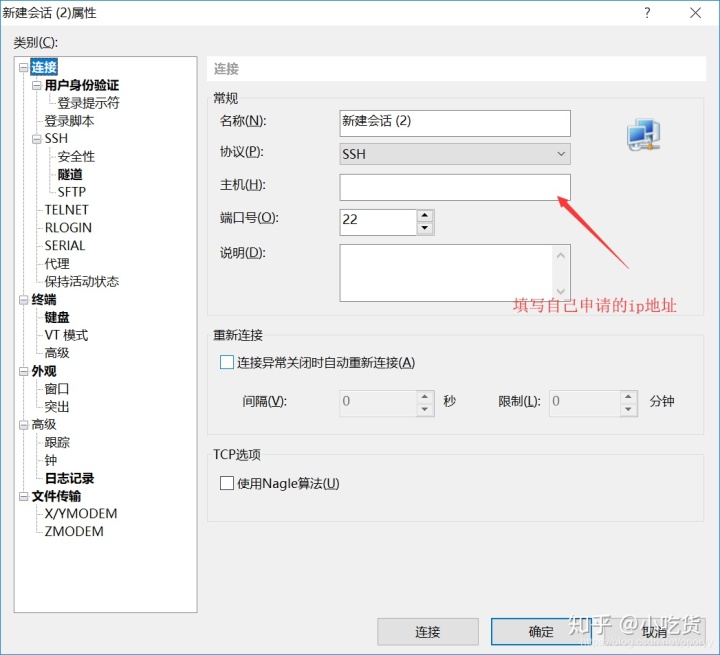Enable auto reconnect on abnormal close checkbox
720x655 pixels.
(227, 362)
